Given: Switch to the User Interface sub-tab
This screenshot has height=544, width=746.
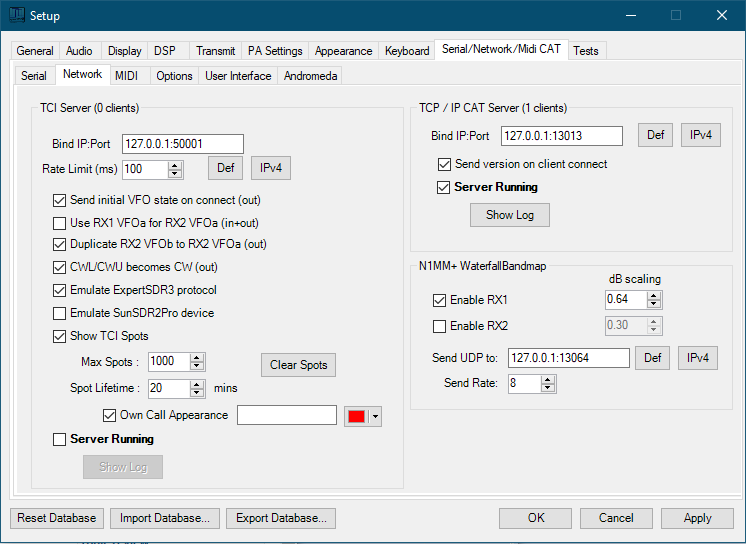Looking at the screenshot, I should tap(238, 76).
